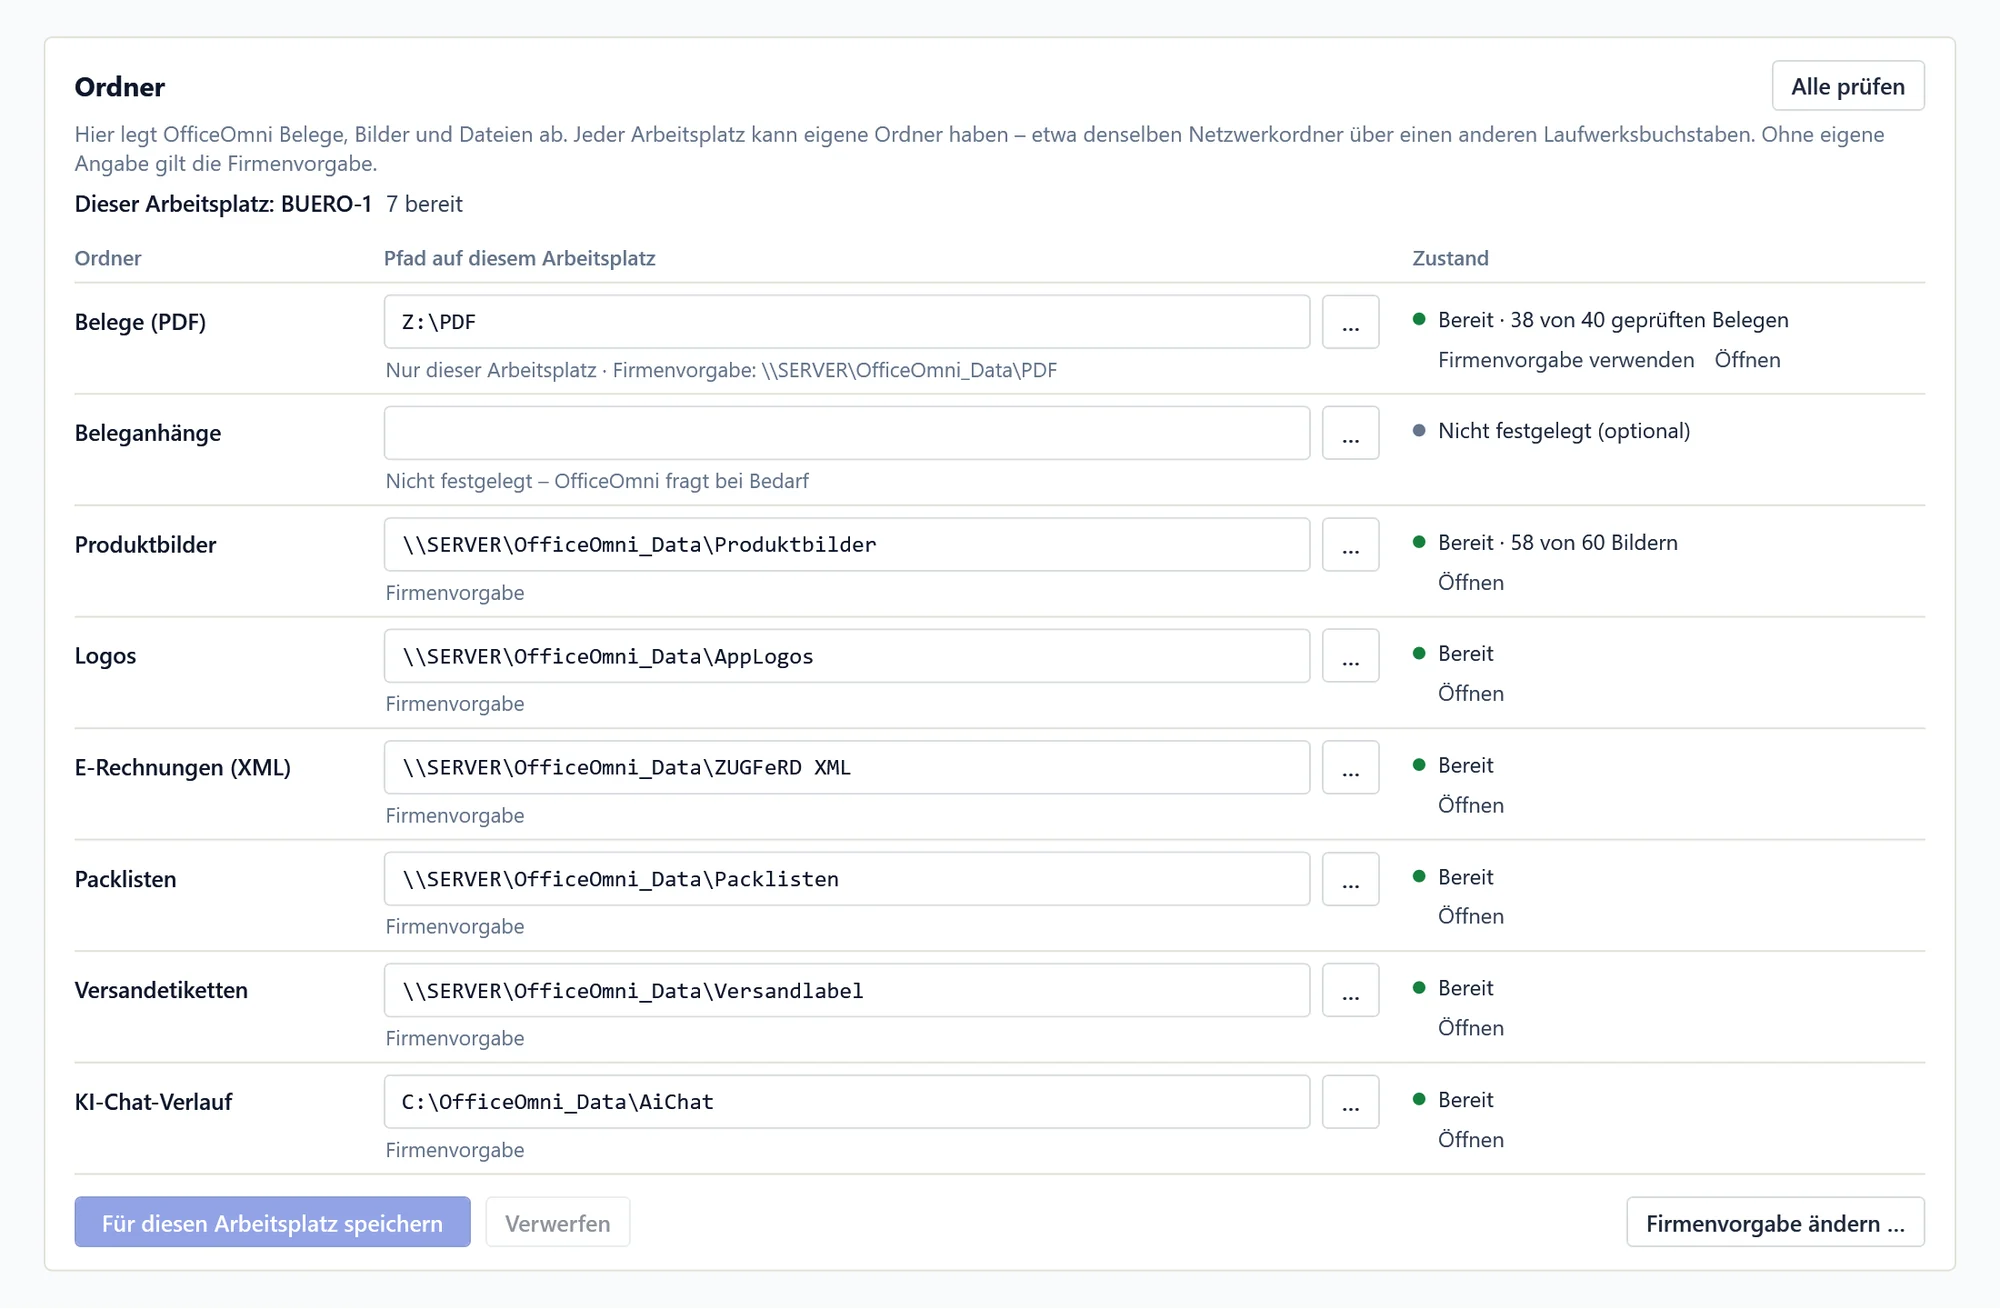Image resolution: width=2000 pixels, height=1309 pixels.
Task: Click Für diesen Arbeitsplatz speichern
Action: tap(272, 1222)
